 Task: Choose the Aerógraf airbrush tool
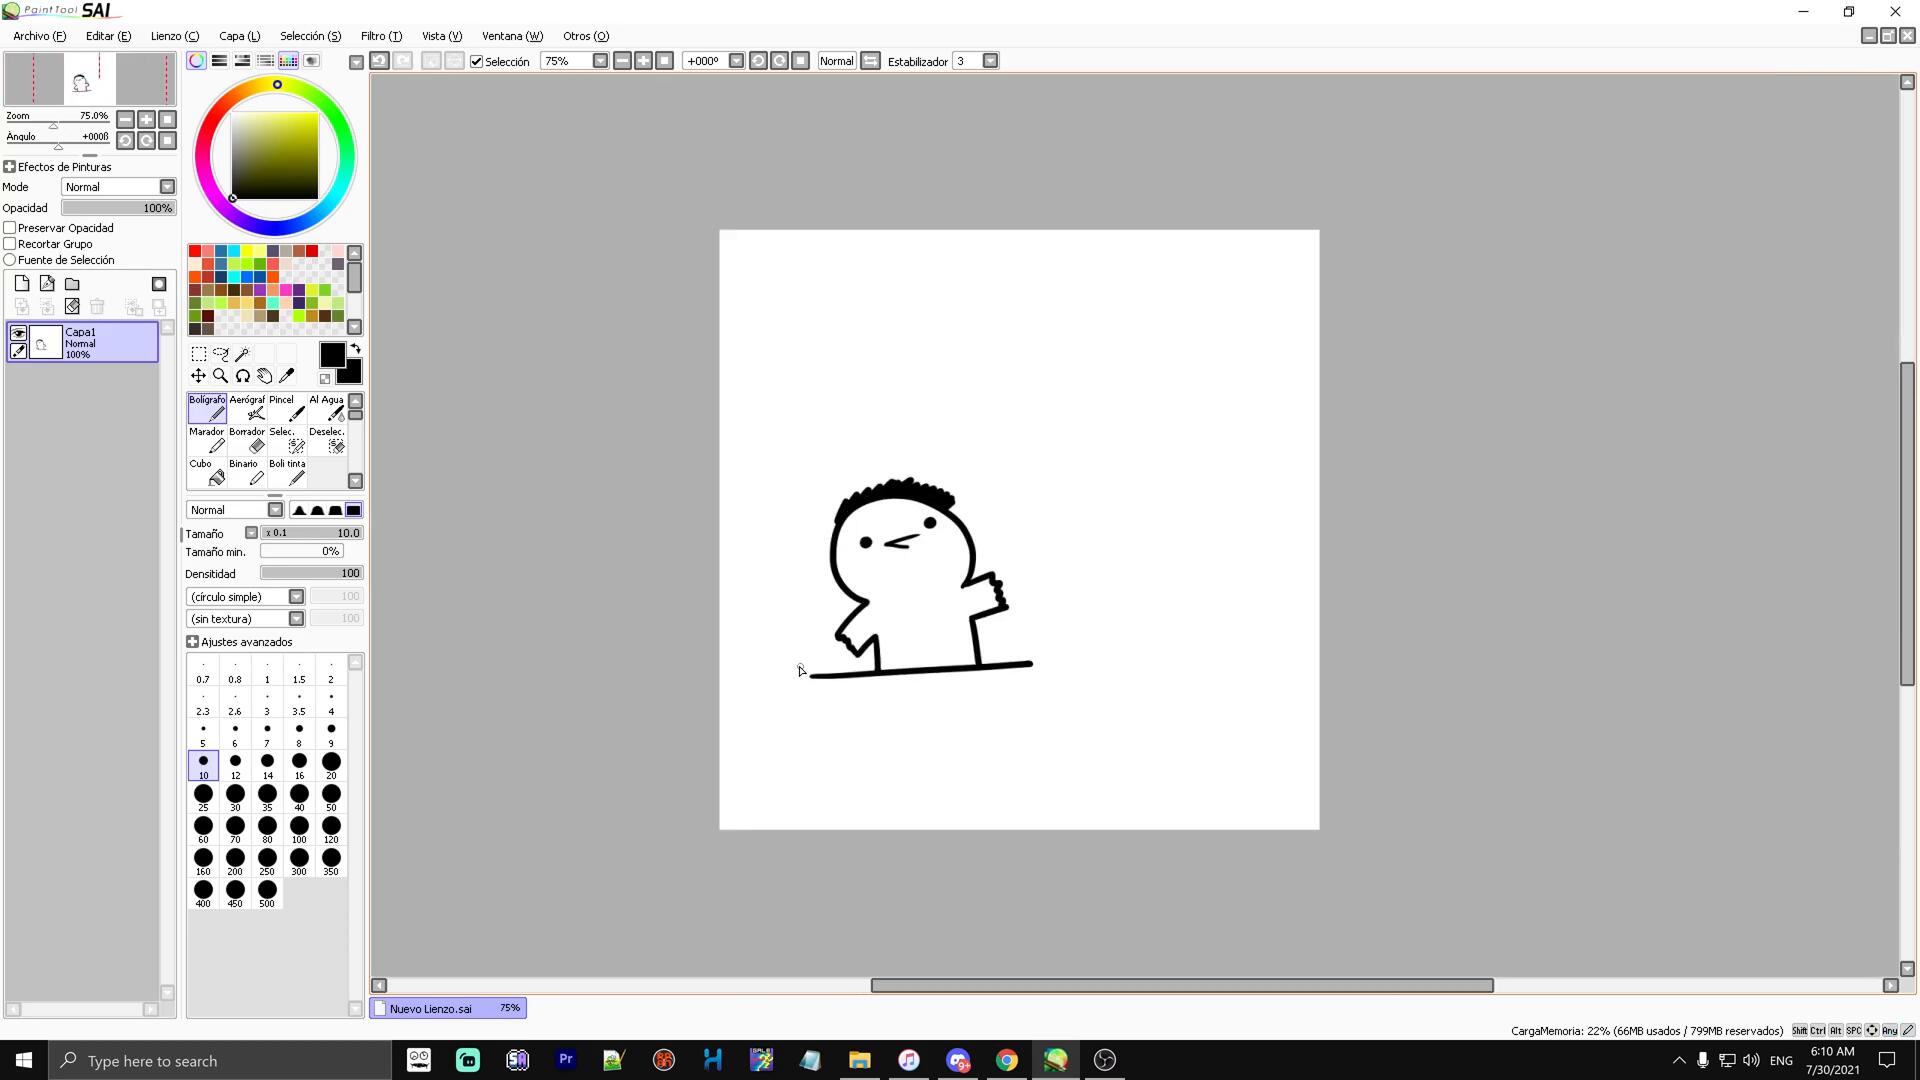[x=247, y=408]
